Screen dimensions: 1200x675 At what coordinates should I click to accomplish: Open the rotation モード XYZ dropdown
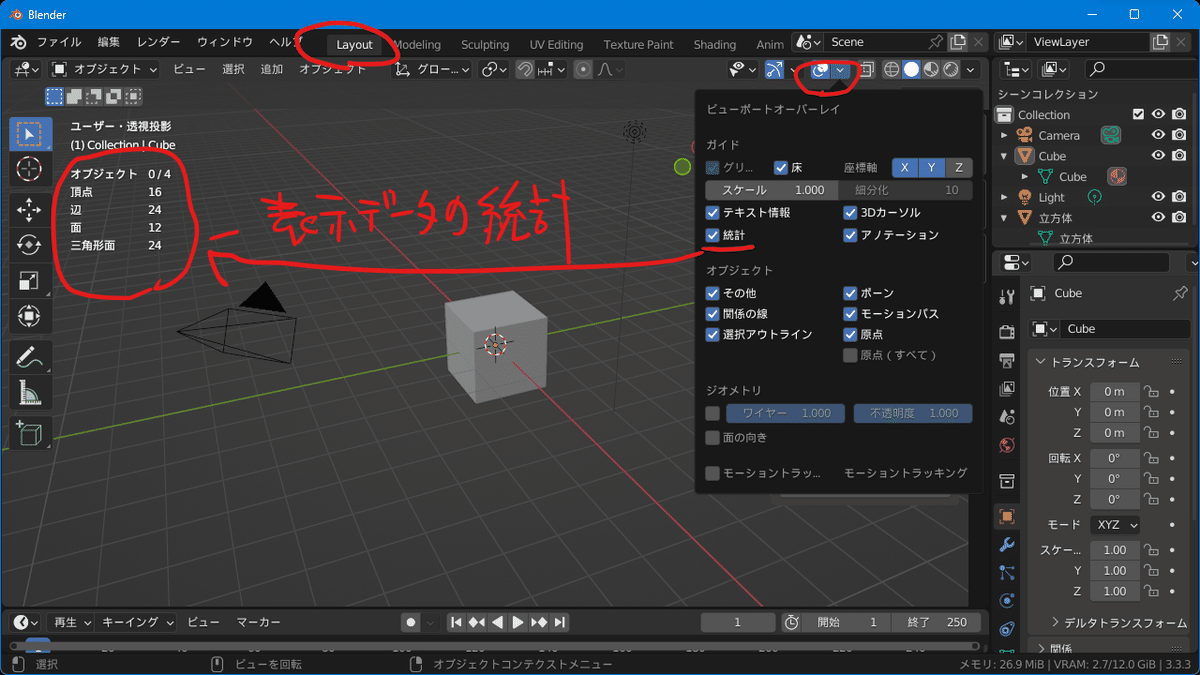(x=1115, y=524)
